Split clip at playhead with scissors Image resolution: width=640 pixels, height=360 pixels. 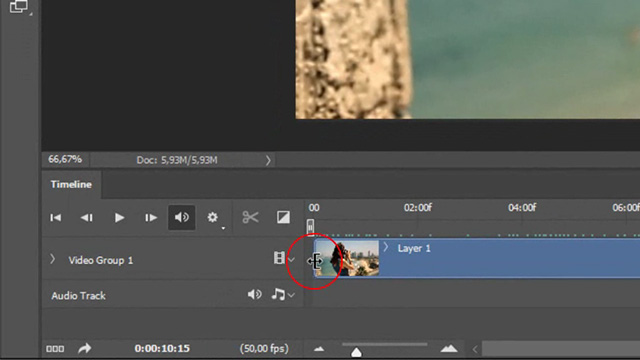coord(250,217)
